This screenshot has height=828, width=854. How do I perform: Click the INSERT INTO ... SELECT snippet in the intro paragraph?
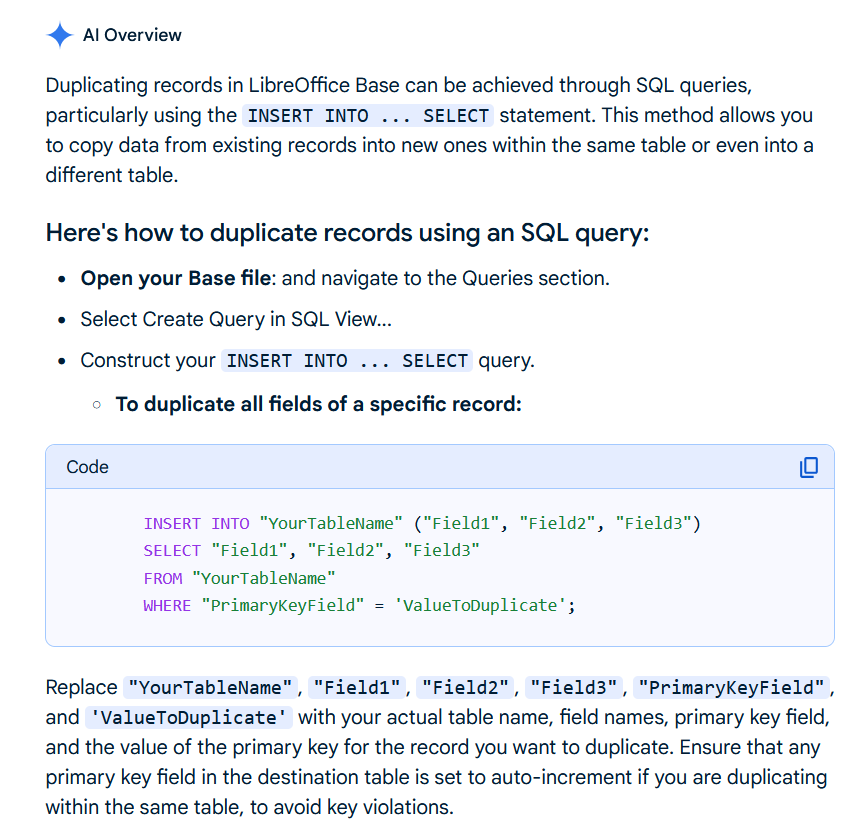pos(368,115)
